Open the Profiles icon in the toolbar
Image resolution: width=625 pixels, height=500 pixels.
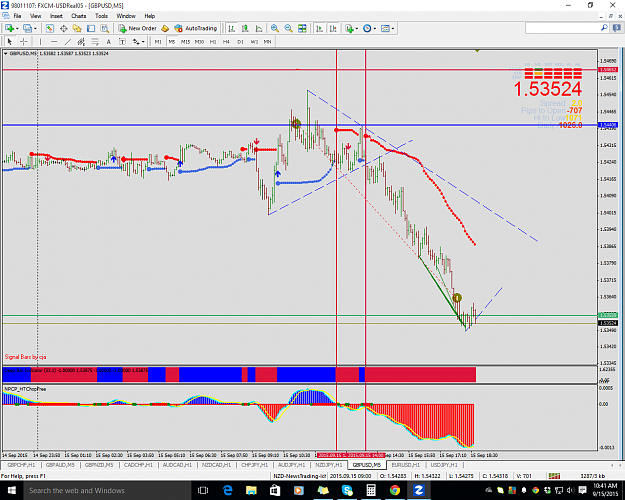pyautogui.click(x=27, y=28)
